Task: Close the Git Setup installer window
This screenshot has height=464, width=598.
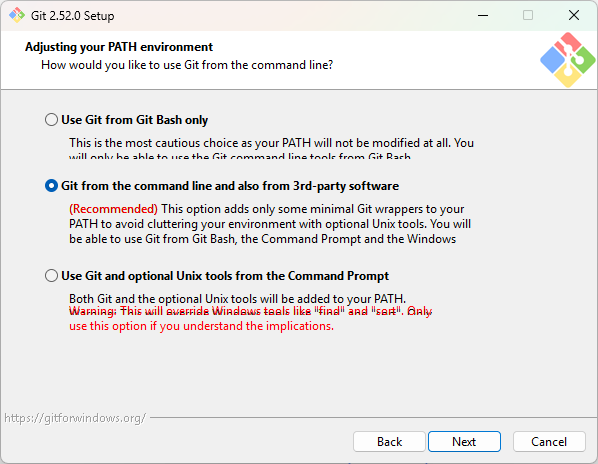Action: (x=574, y=15)
